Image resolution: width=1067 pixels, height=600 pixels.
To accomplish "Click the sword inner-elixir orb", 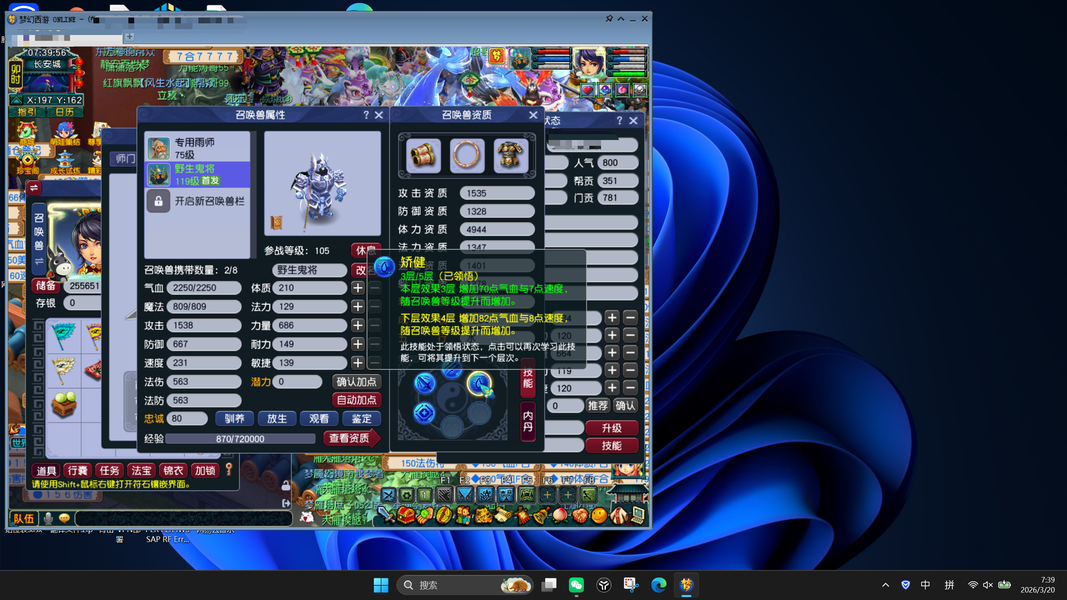I will [425, 384].
